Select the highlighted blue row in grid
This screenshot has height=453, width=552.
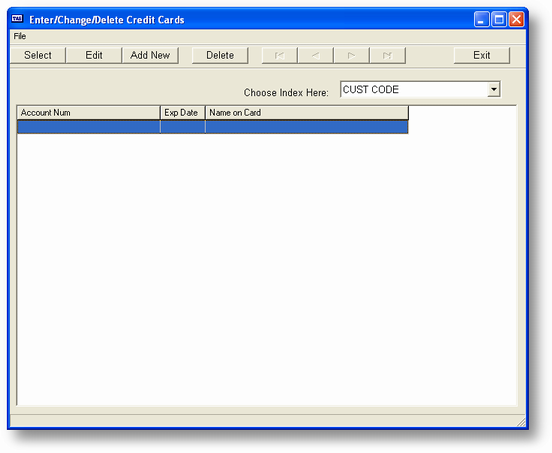[213, 127]
